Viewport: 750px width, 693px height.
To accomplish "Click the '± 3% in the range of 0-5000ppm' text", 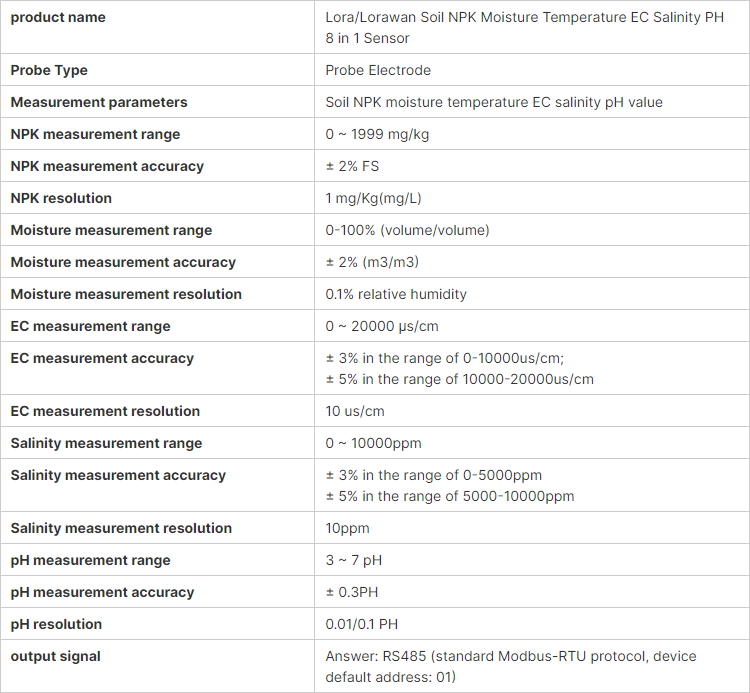I will tap(434, 475).
